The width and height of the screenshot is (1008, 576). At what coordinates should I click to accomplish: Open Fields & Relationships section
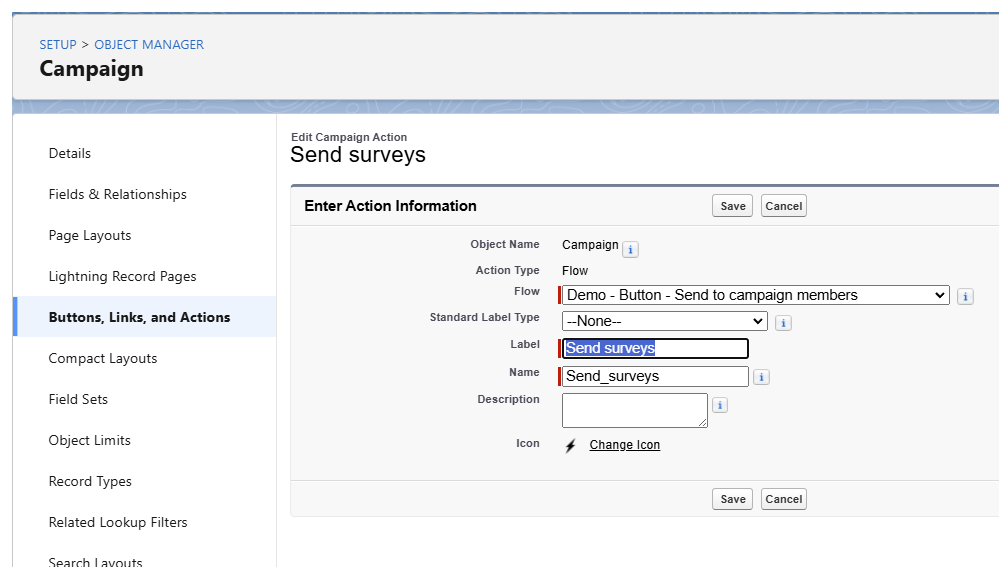pyautogui.click(x=117, y=194)
